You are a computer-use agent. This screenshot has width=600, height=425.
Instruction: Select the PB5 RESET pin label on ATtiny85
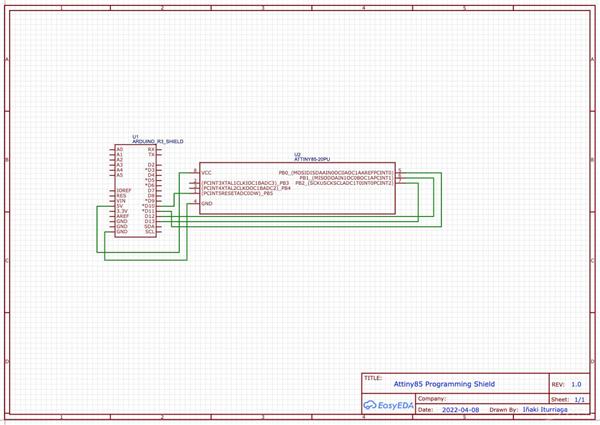click(x=237, y=193)
